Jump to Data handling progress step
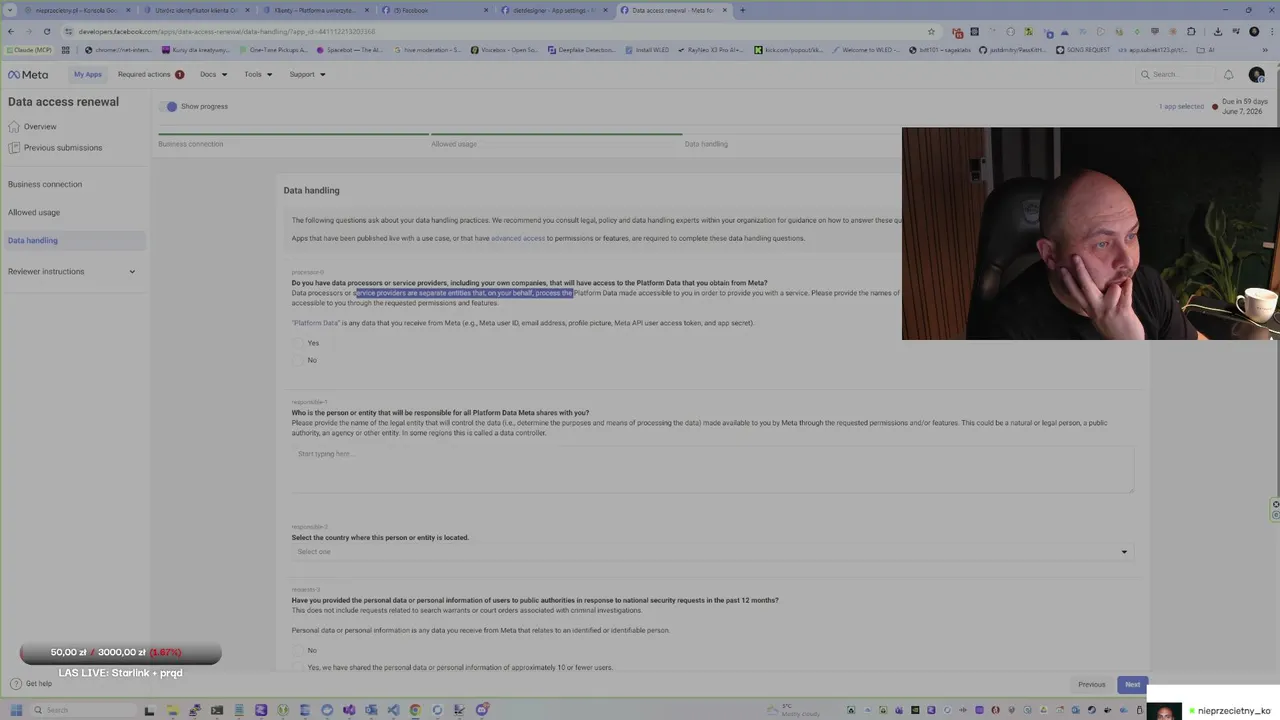 706,144
